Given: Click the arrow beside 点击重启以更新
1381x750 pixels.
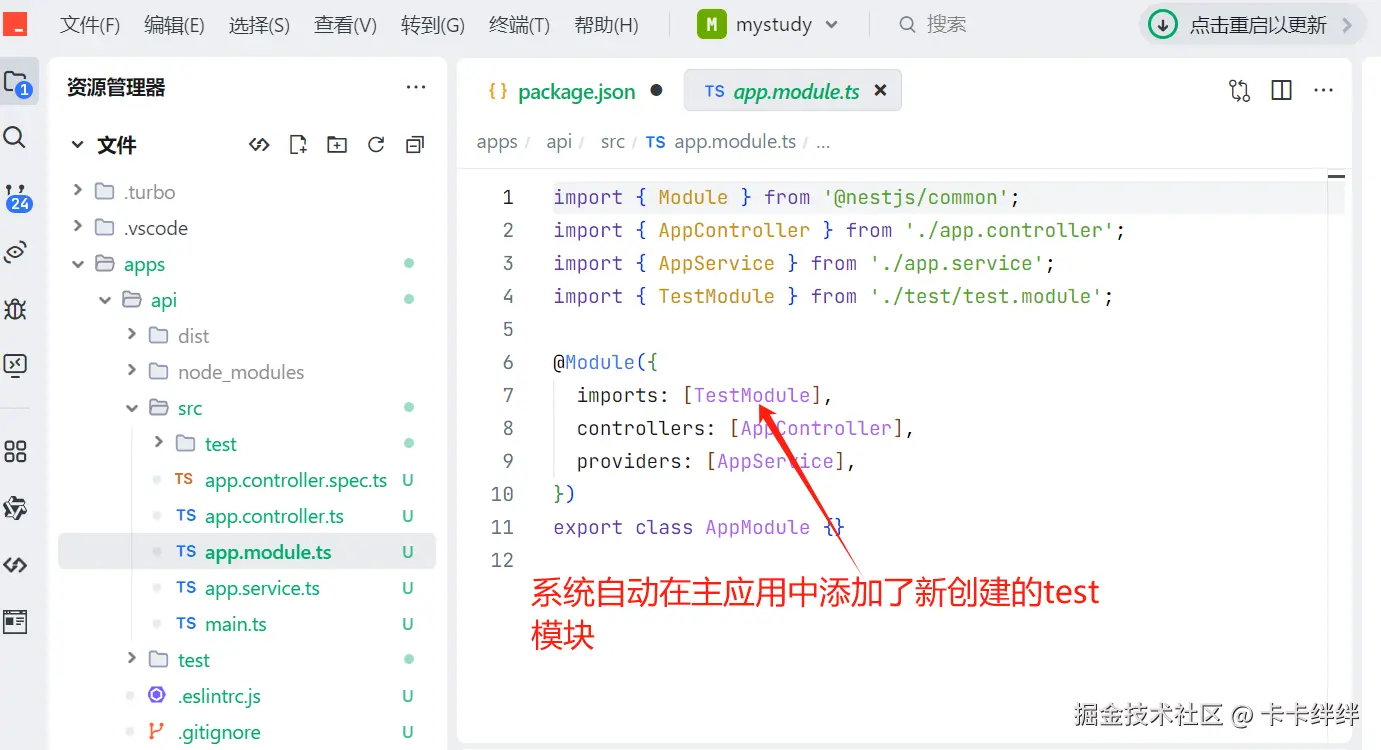Looking at the screenshot, I should [x=1348, y=25].
